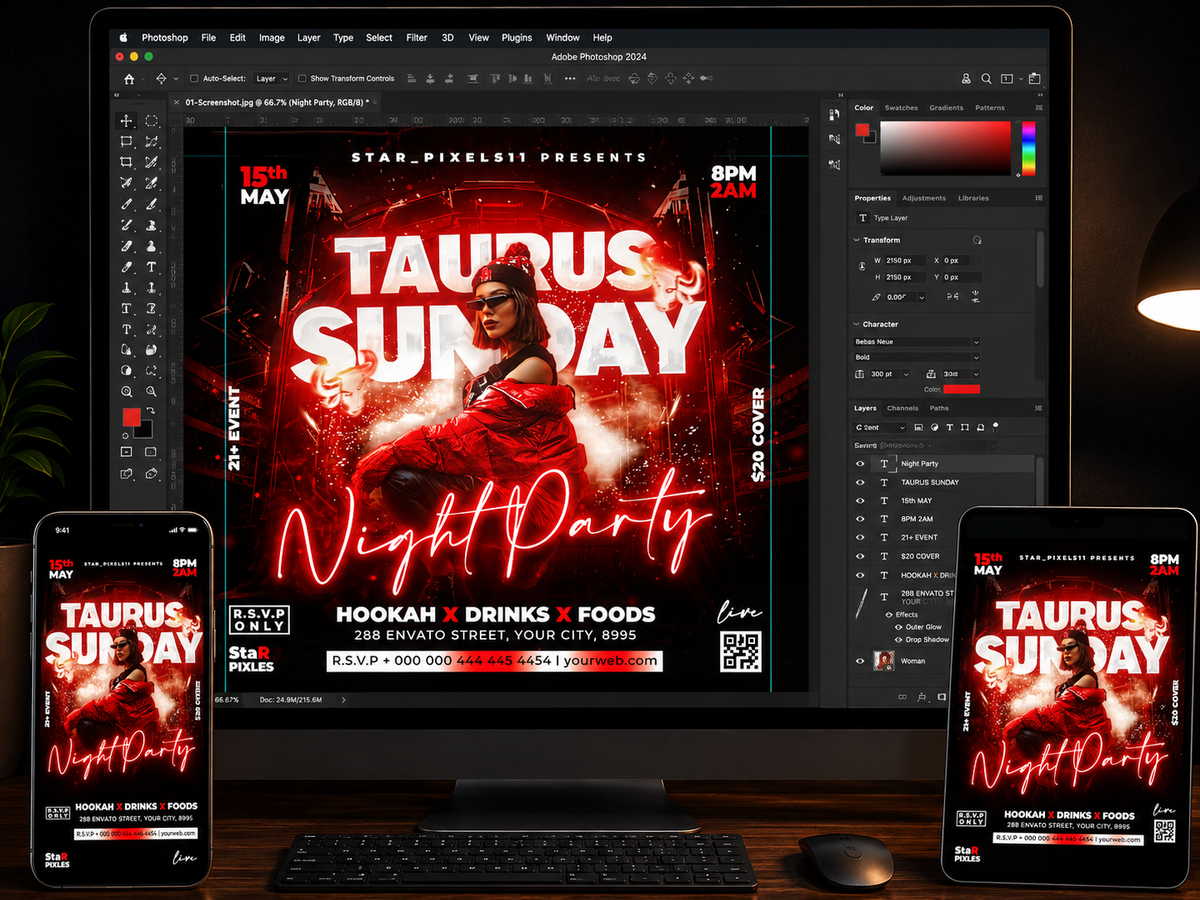Open the Bold font style dropdown
Screen dimensions: 1200x900
click(917, 357)
